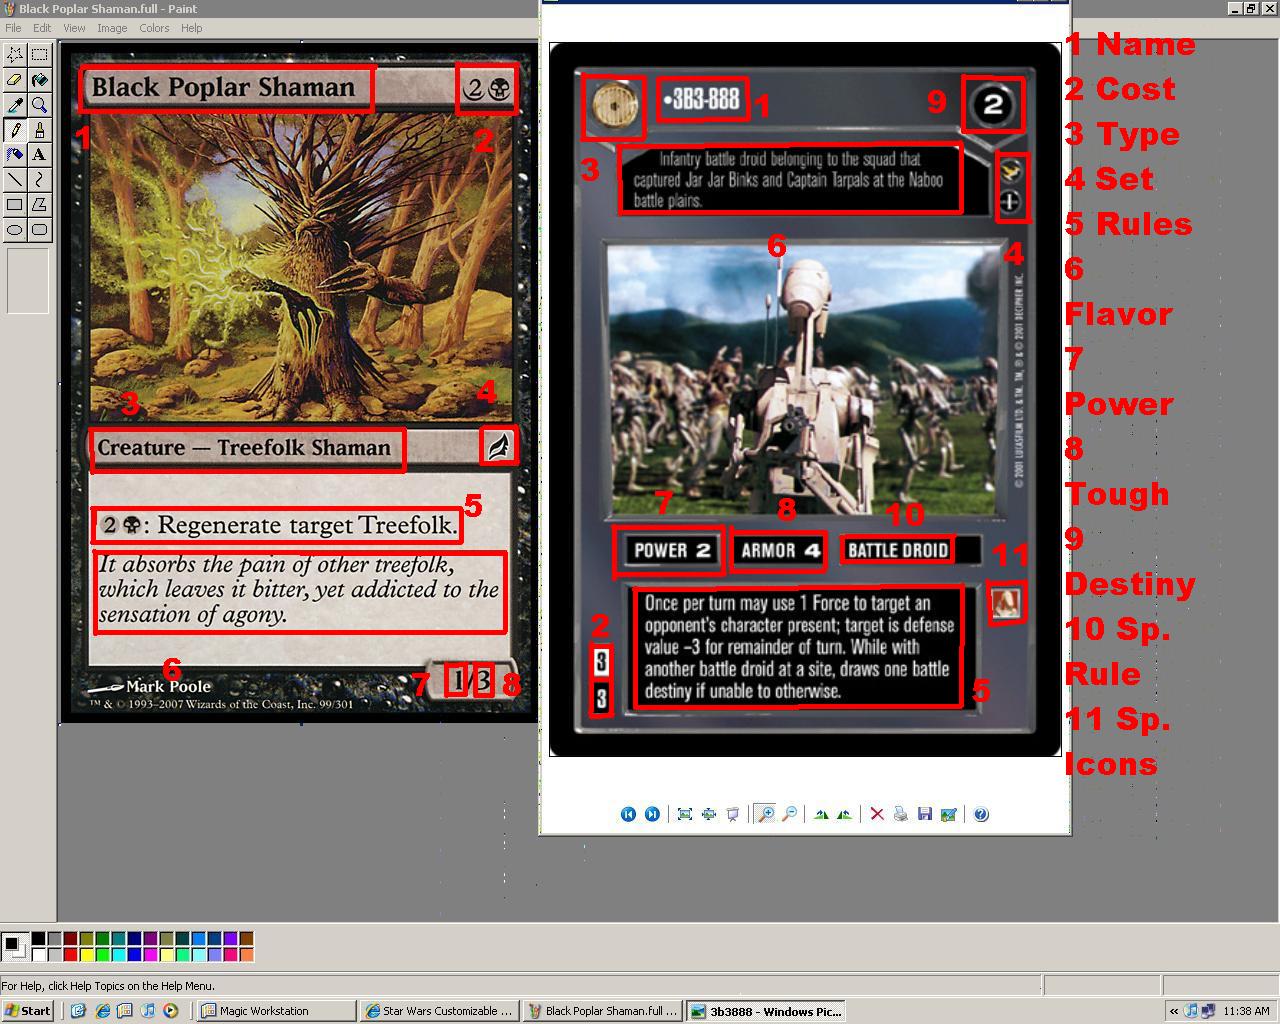Select the straight Line tool
Image resolution: width=1280 pixels, height=1024 pixels.
tap(15, 179)
